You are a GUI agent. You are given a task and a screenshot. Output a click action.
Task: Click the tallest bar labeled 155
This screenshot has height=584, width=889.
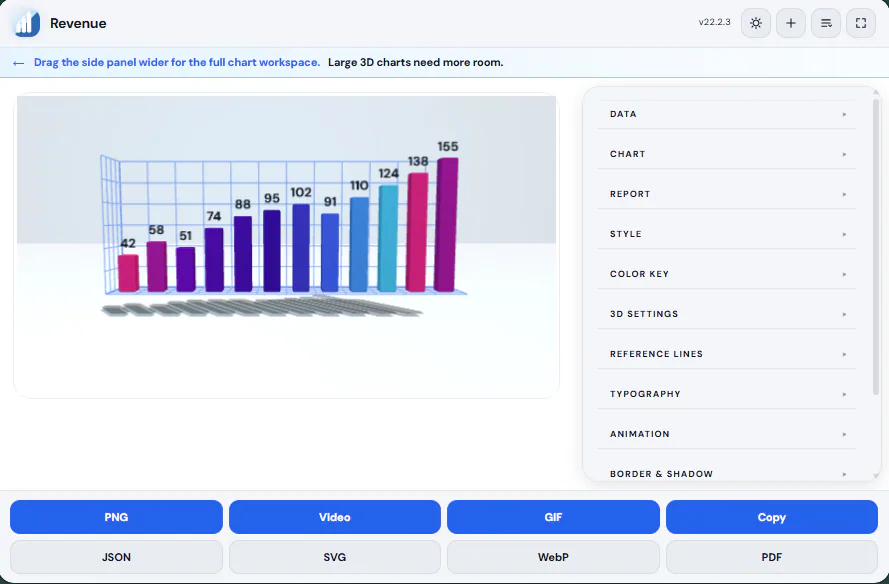tap(446, 225)
